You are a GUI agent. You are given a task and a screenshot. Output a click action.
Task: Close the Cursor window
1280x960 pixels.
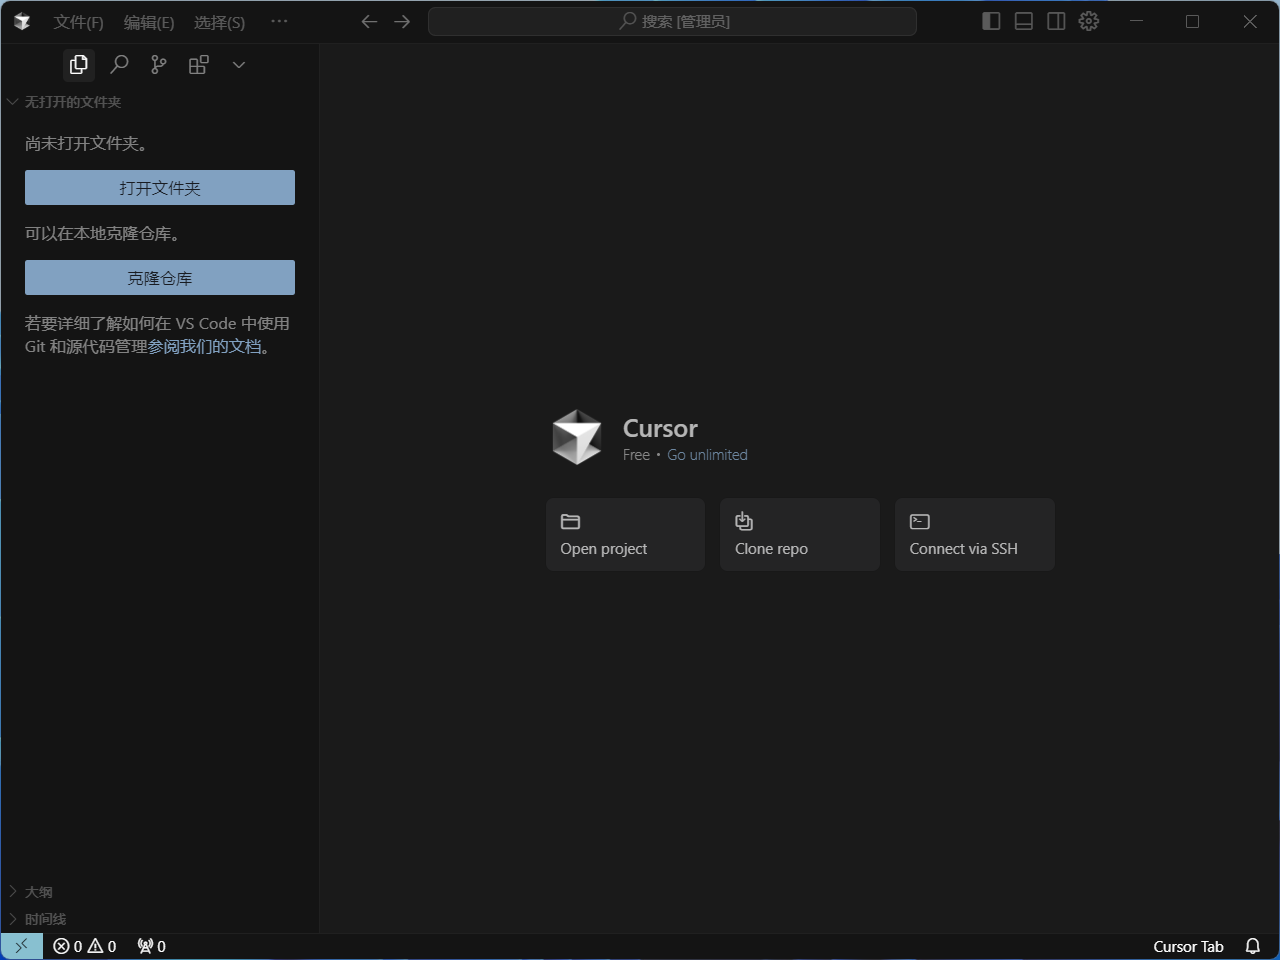(x=1250, y=21)
